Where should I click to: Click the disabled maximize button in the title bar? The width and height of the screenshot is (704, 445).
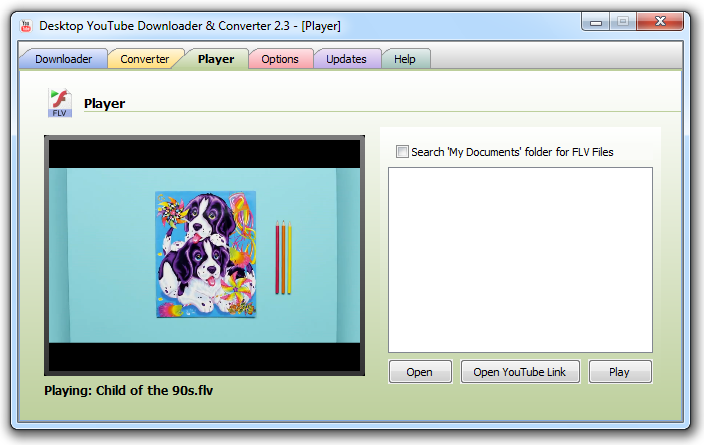[x=623, y=22]
